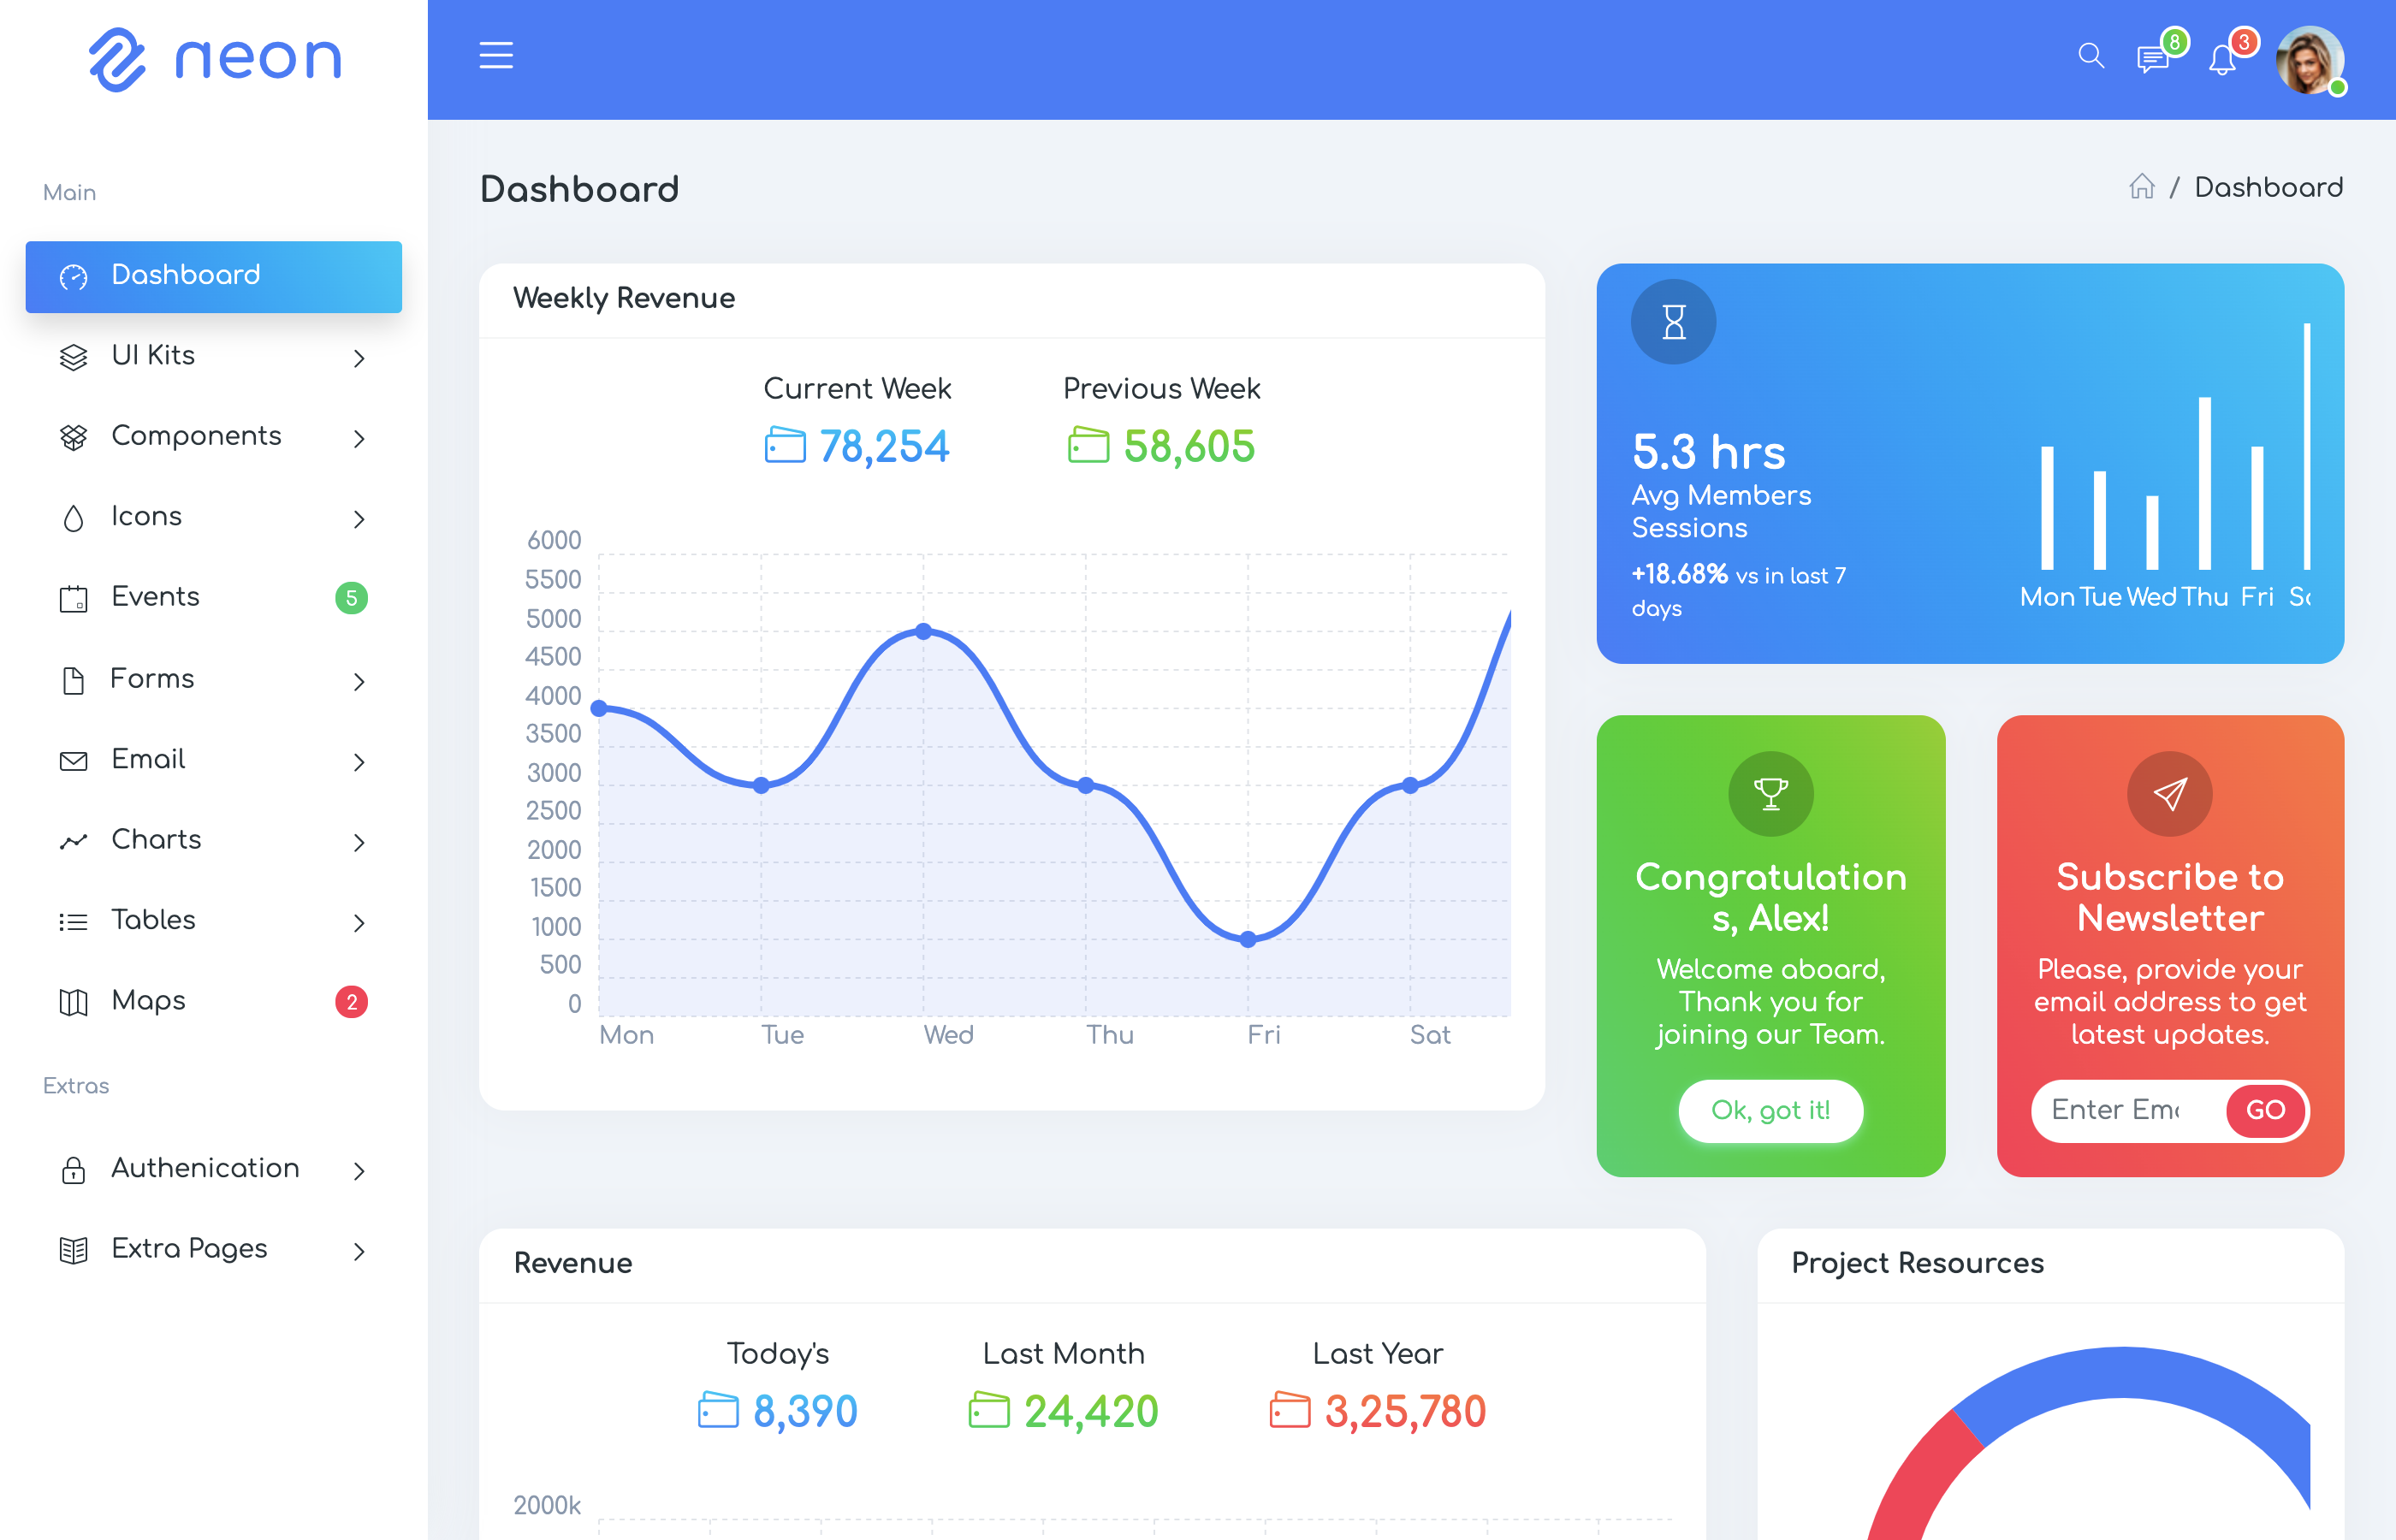Click the '8,390' Today's value
The width and height of the screenshot is (2396, 1540).
tap(805, 1411)
